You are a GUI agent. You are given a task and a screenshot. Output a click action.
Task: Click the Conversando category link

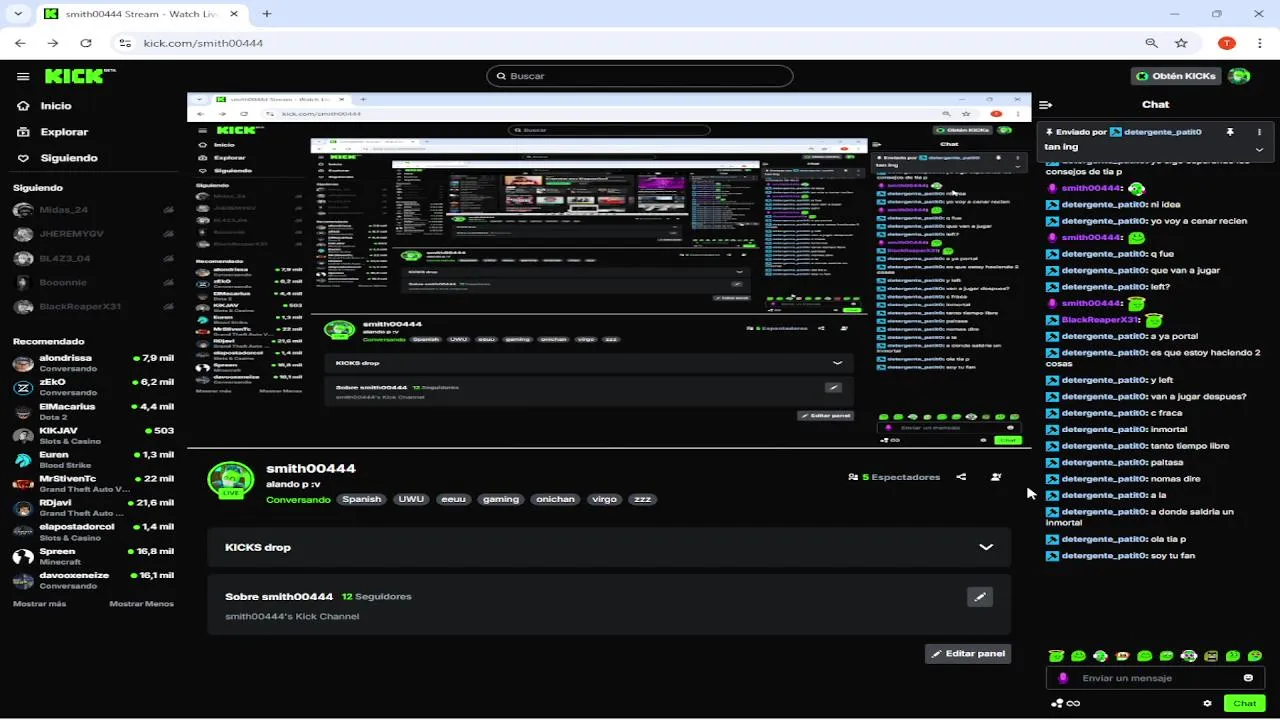[x=298, y=499]
